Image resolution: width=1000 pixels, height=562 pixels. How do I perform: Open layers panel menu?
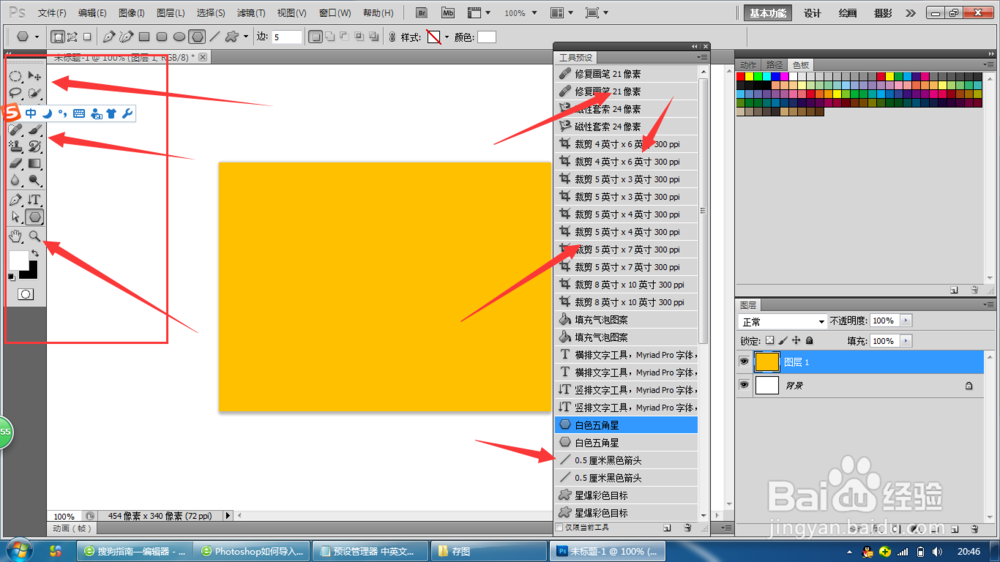tap(988, 305)
